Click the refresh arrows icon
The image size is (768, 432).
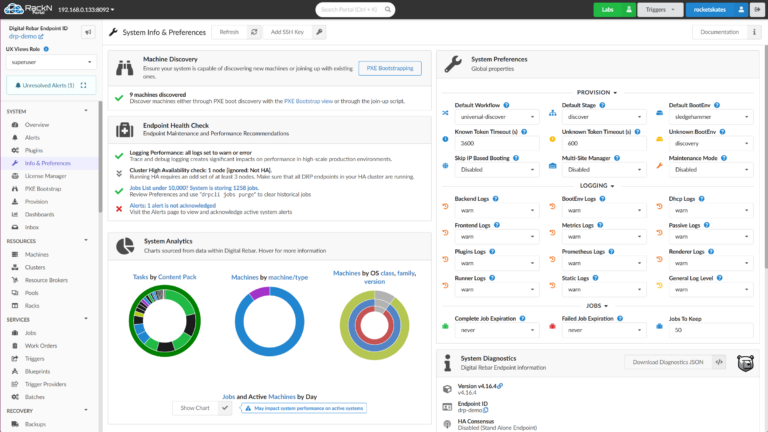click(254, 32)
